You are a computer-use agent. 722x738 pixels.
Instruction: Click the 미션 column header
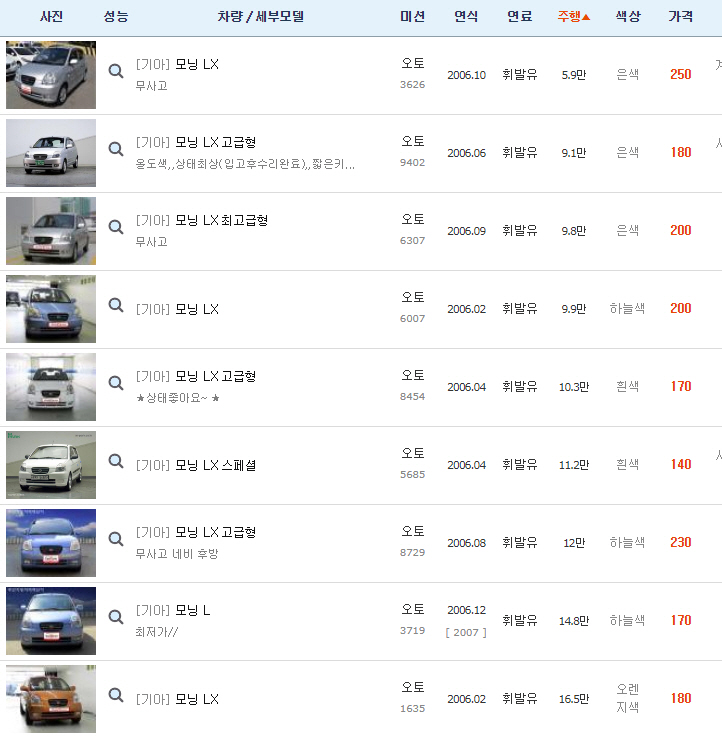(x=412, y=16)
